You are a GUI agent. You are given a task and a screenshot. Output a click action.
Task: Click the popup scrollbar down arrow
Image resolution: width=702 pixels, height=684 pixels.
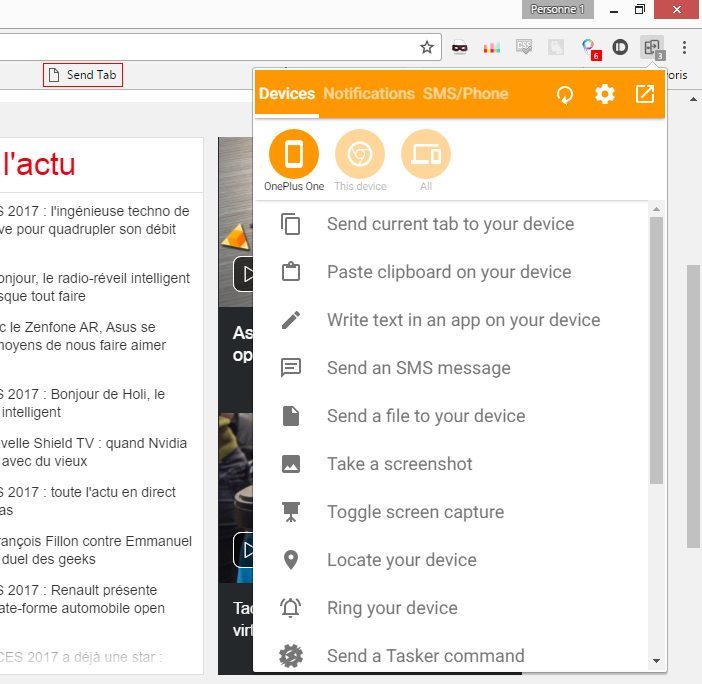(656, 661)
